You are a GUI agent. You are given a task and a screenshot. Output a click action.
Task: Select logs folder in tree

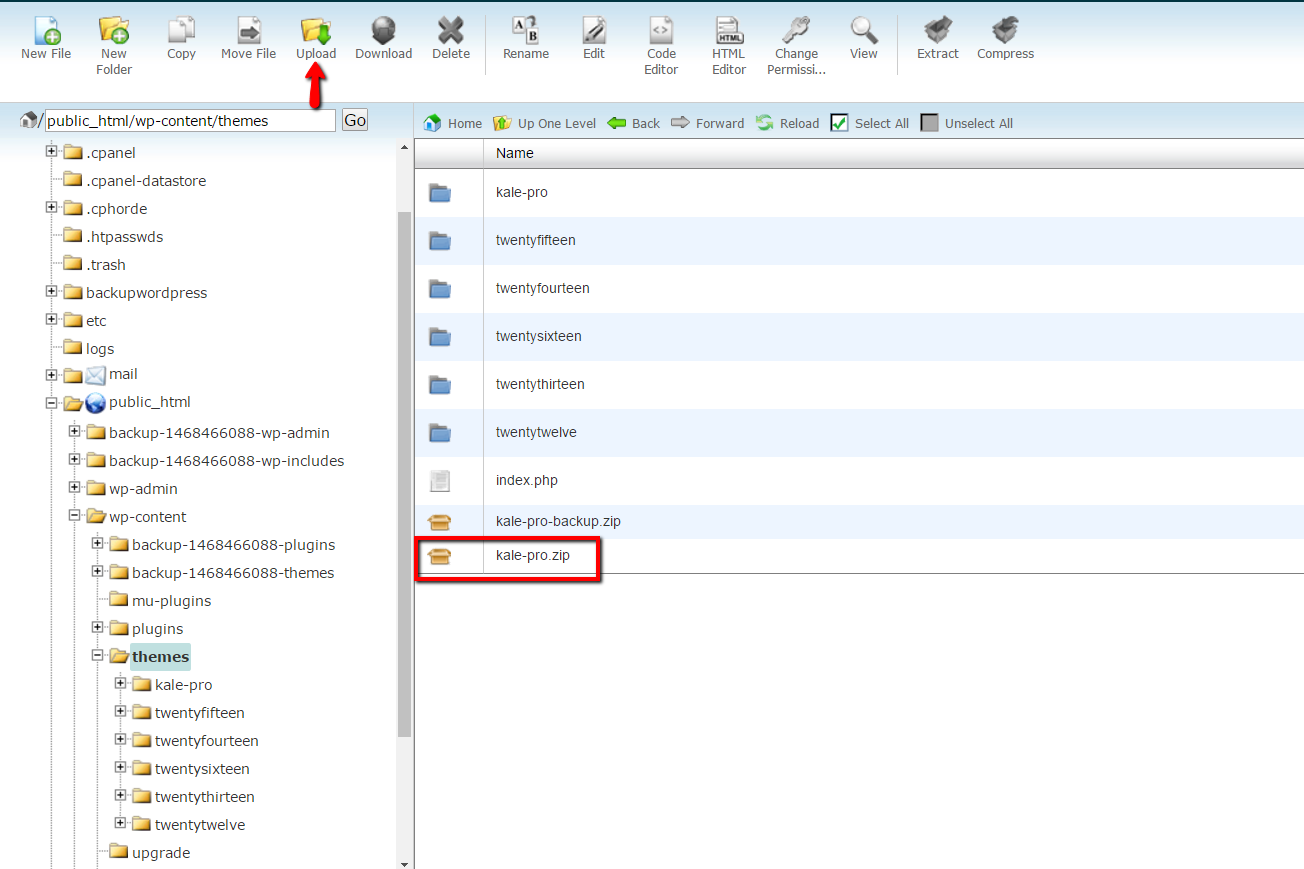(x=100, y=348)
